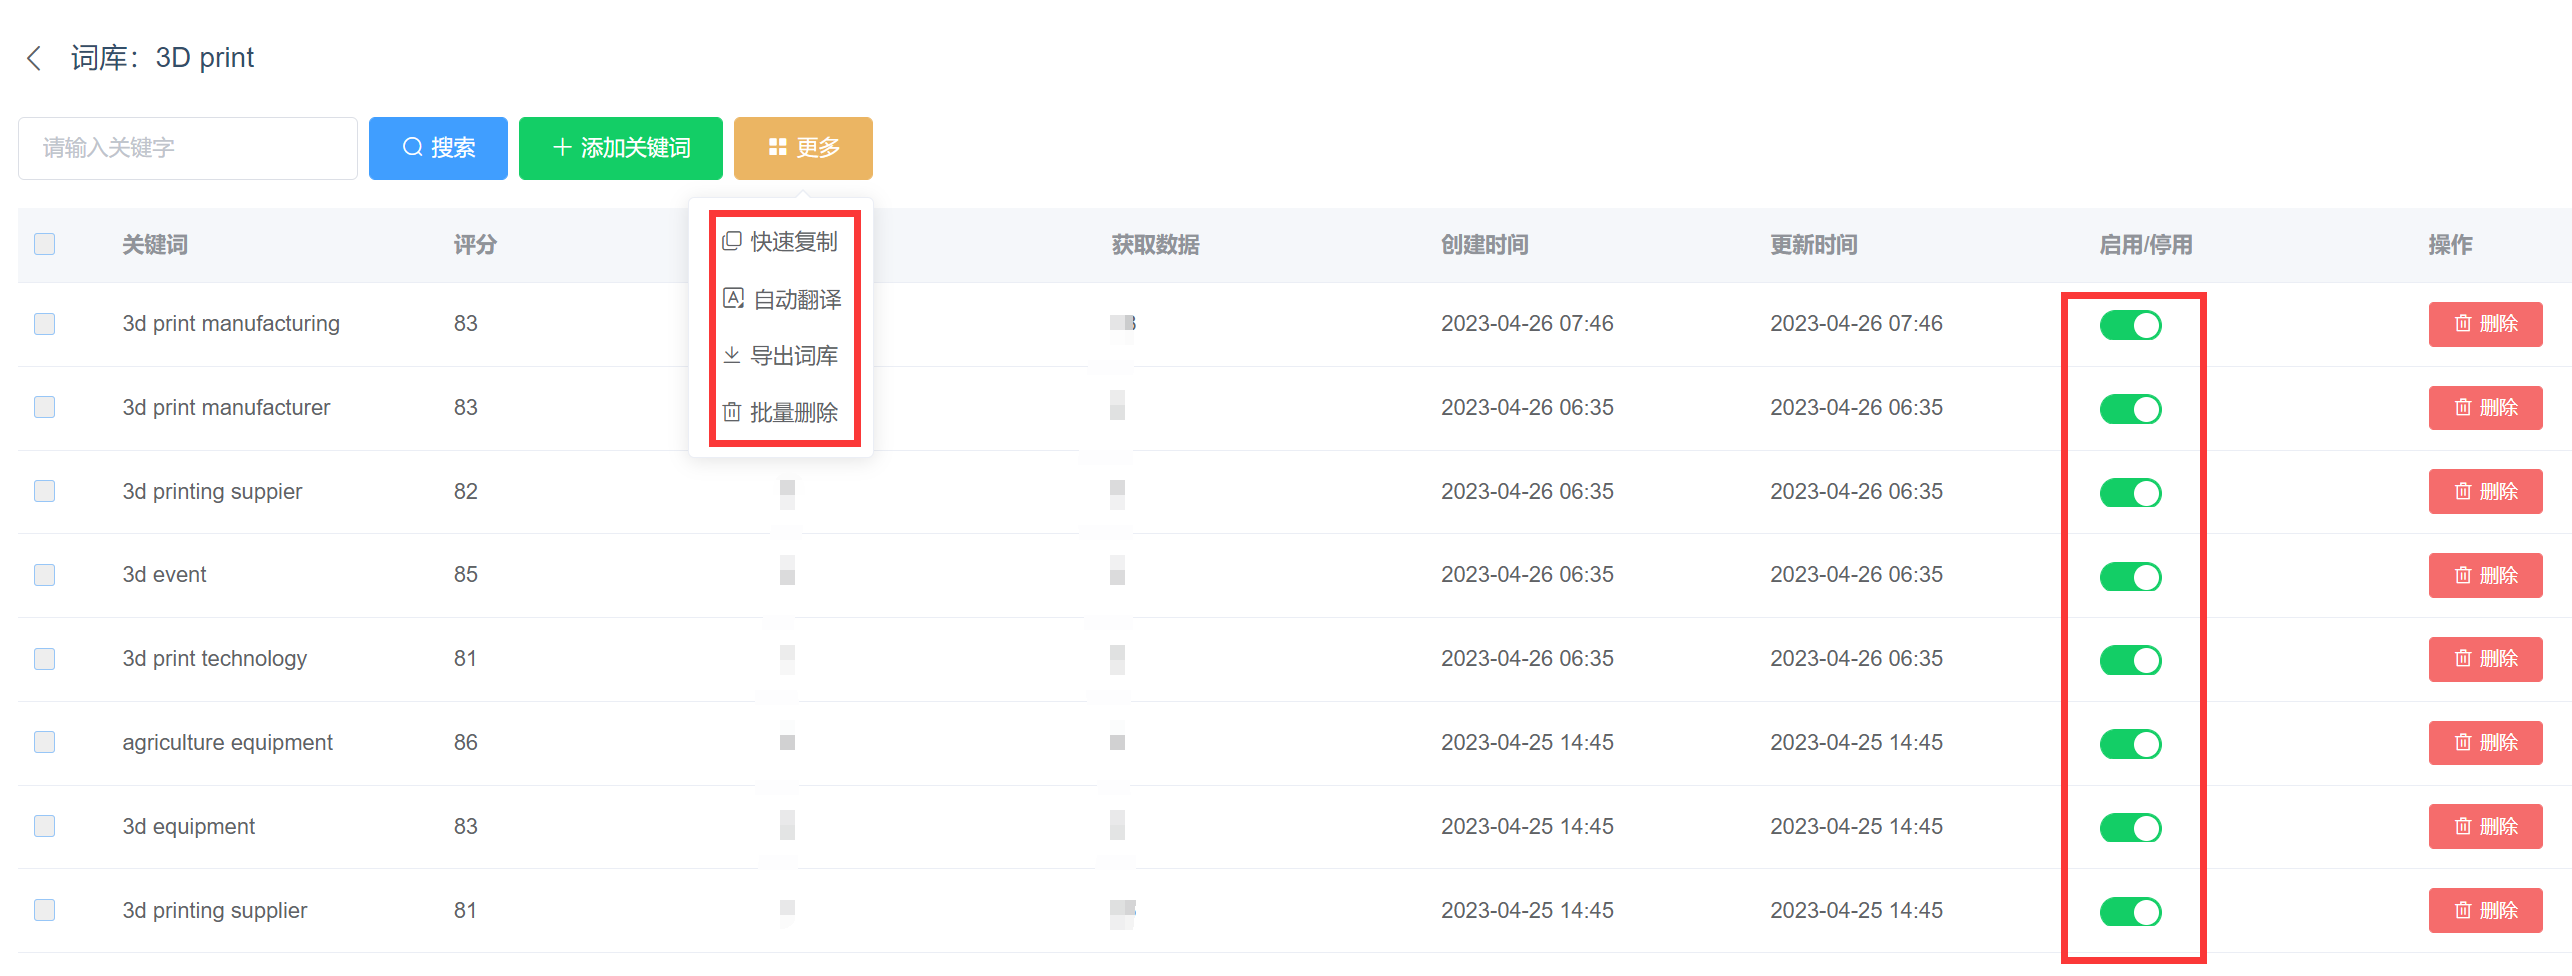
Task: Click creation time 2023-04-26 07:46
Action: click(x=1527, y=324)
